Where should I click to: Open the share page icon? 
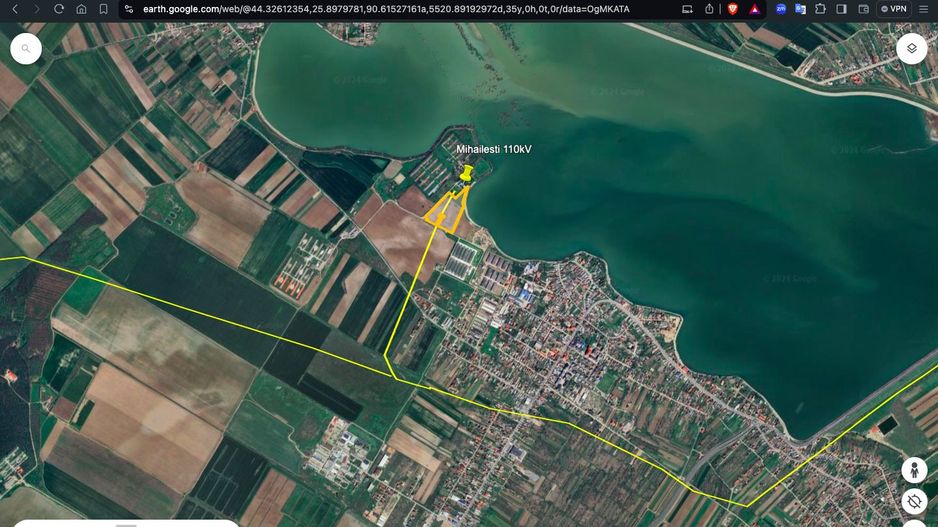[709, 9]
